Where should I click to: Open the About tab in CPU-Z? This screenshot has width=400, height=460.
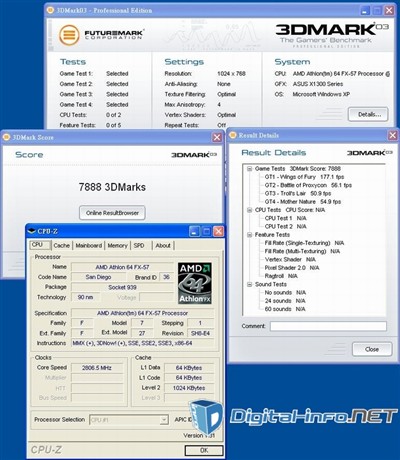(x=163, y=245)
